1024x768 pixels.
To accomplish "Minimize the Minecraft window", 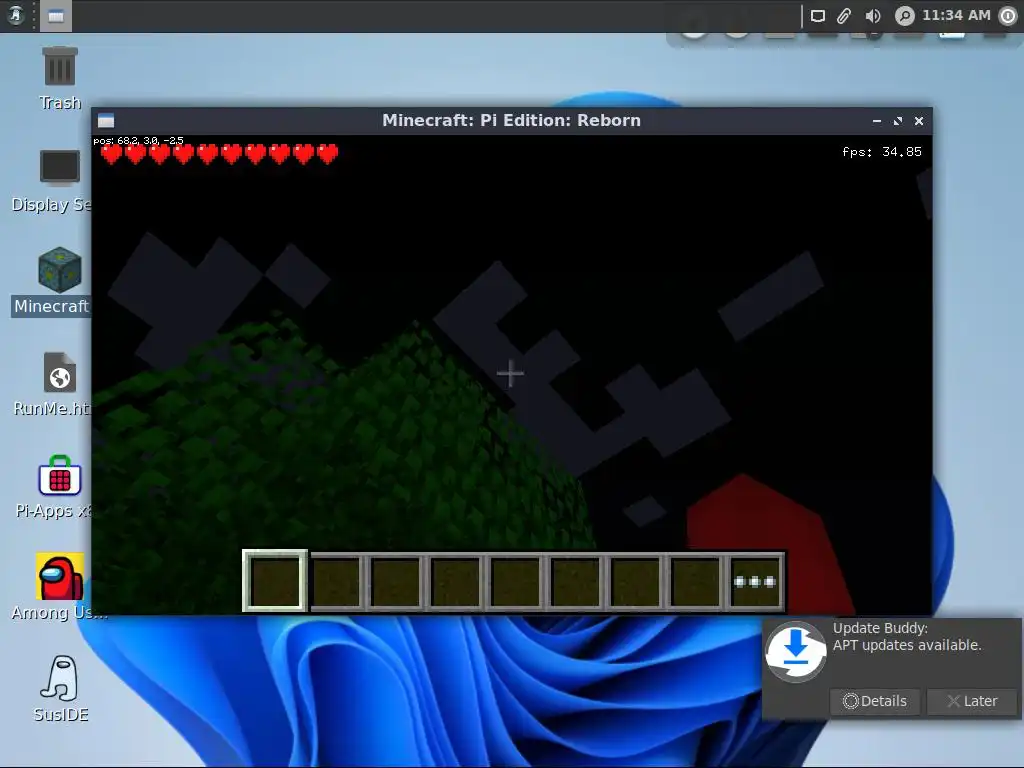I will [877, 121].
